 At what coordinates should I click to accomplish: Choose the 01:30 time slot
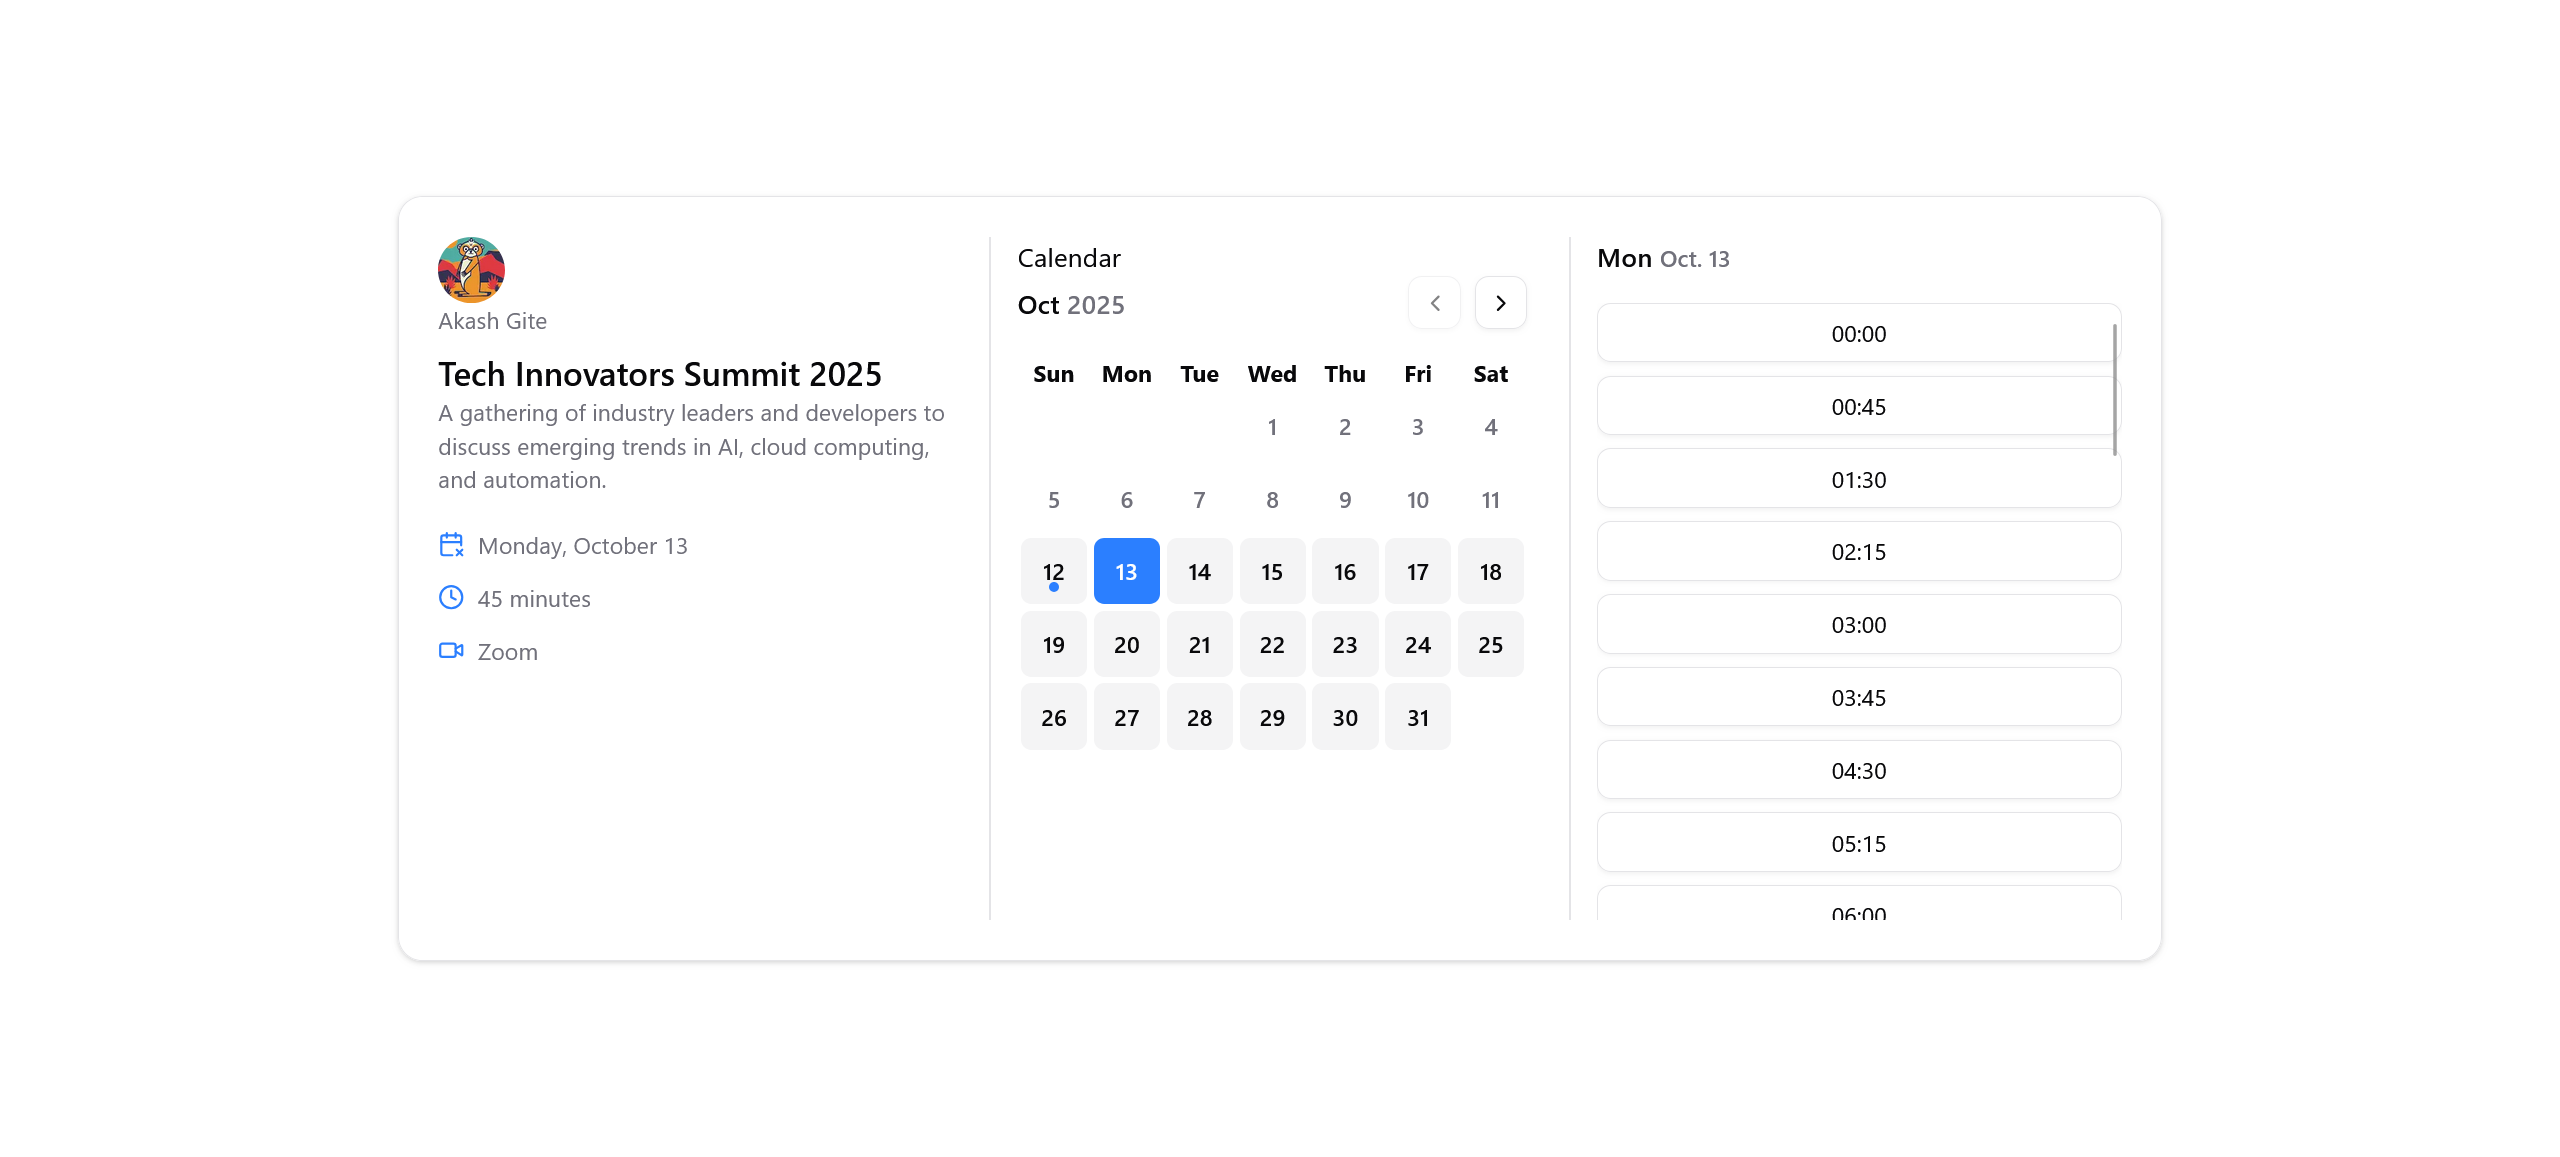(1858, 479)
